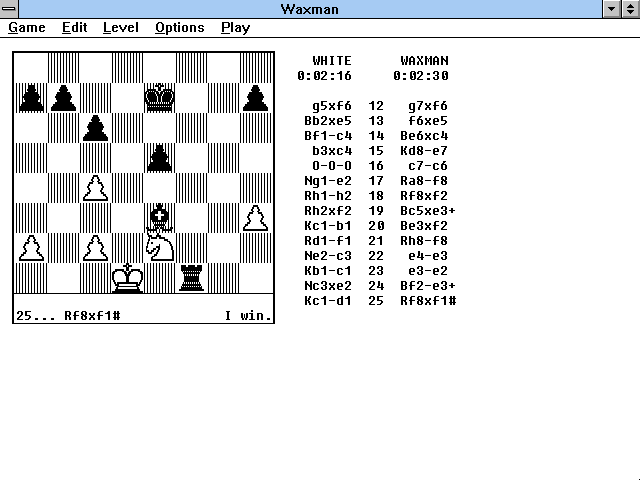Select the black pawn on b7

63,98
